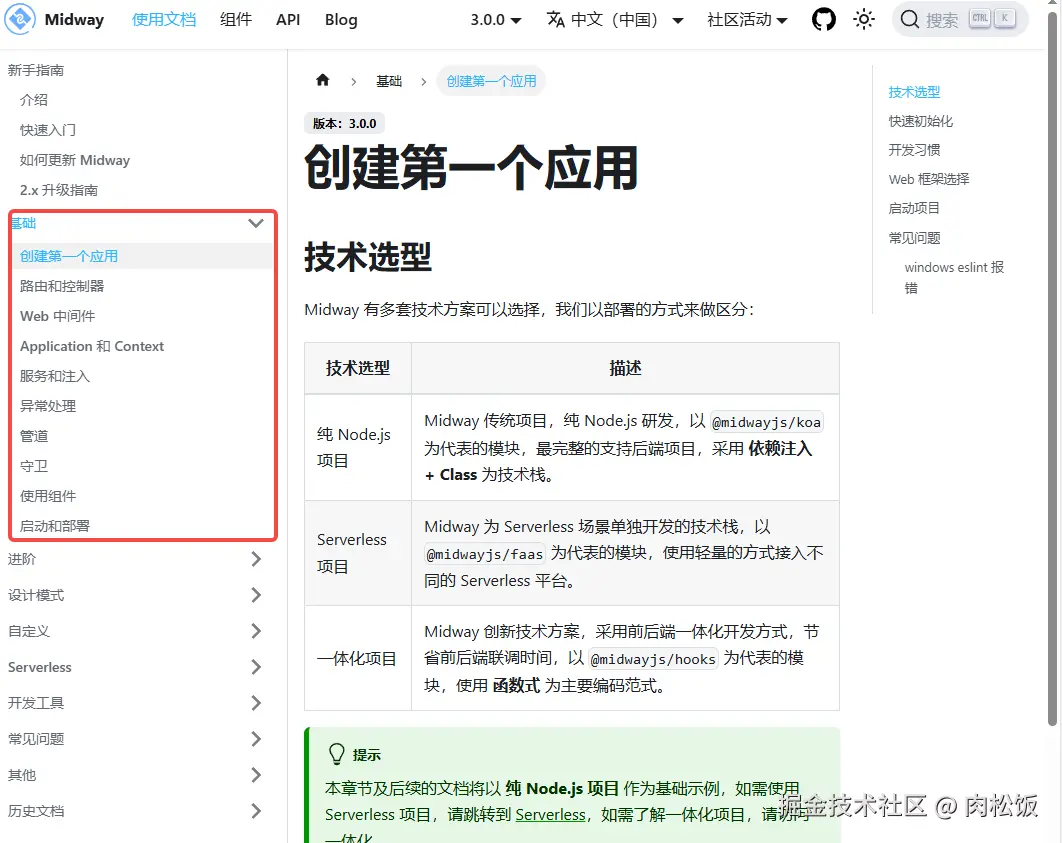Click the 基础 breadcrumb link

(x=389, y=81)
